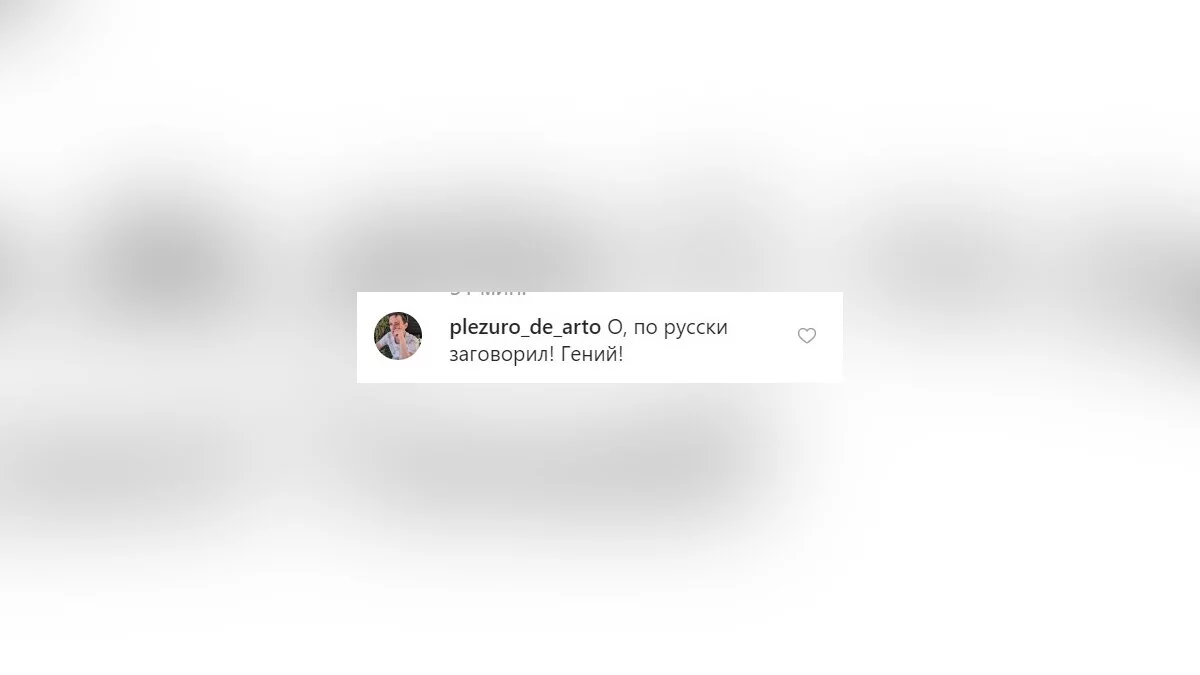Image resolution: width=1200 pixels, height=675 pixels.
Task: Like the comment with the heart icon
Action: tap(807, 336)
